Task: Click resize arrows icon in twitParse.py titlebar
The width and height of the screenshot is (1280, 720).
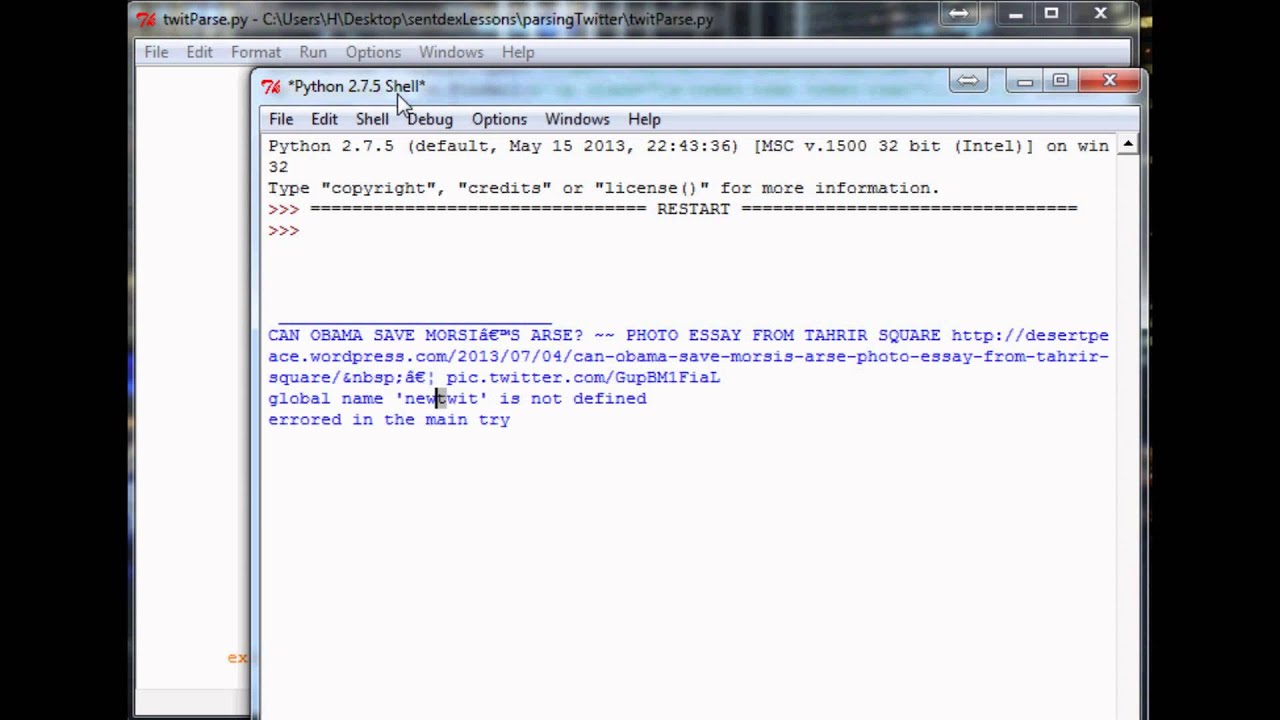Action: click(958, 13)
